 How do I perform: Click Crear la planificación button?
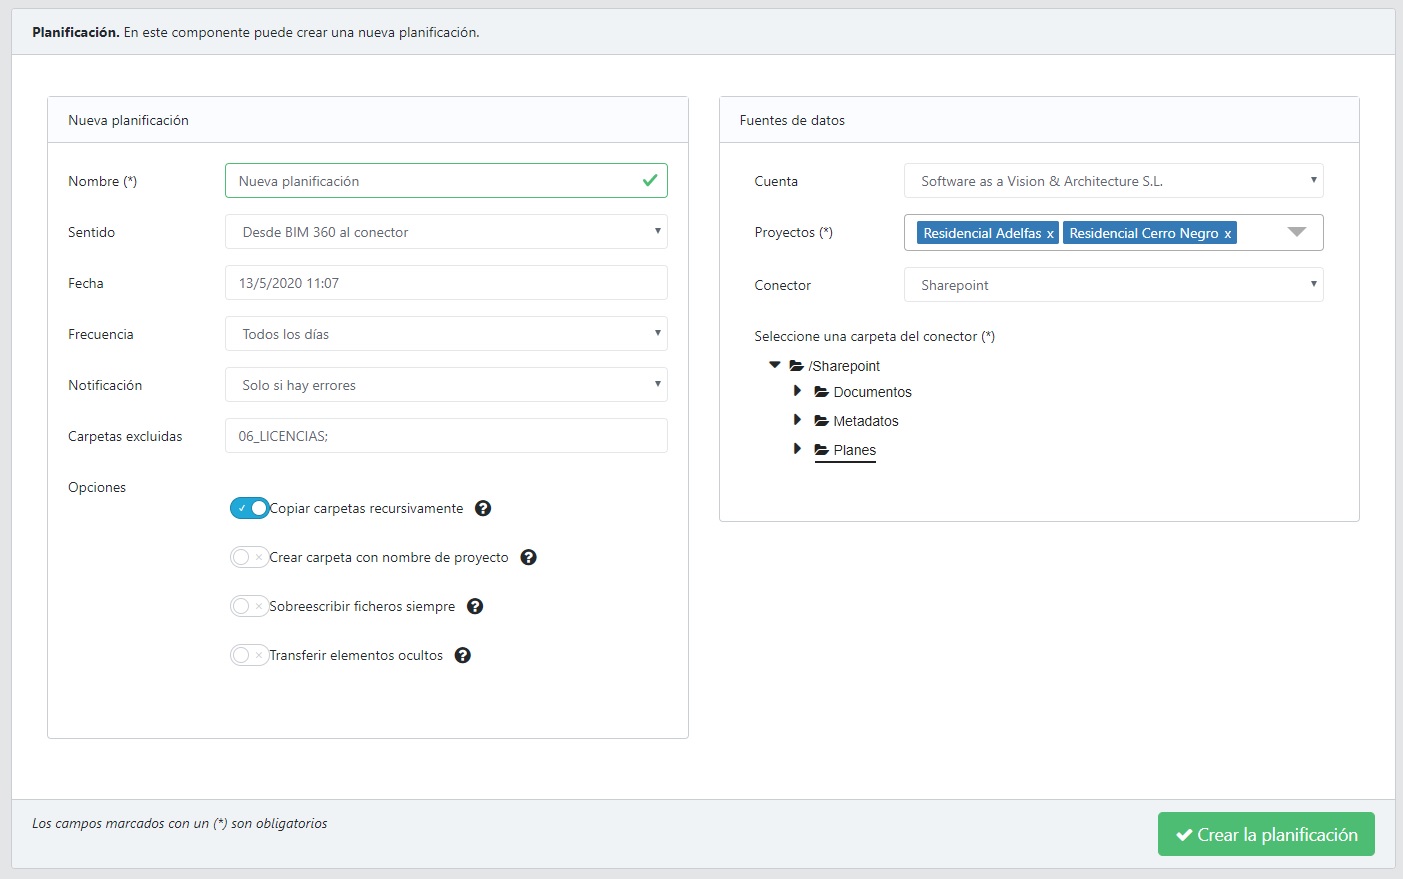tap(1266, 834)
